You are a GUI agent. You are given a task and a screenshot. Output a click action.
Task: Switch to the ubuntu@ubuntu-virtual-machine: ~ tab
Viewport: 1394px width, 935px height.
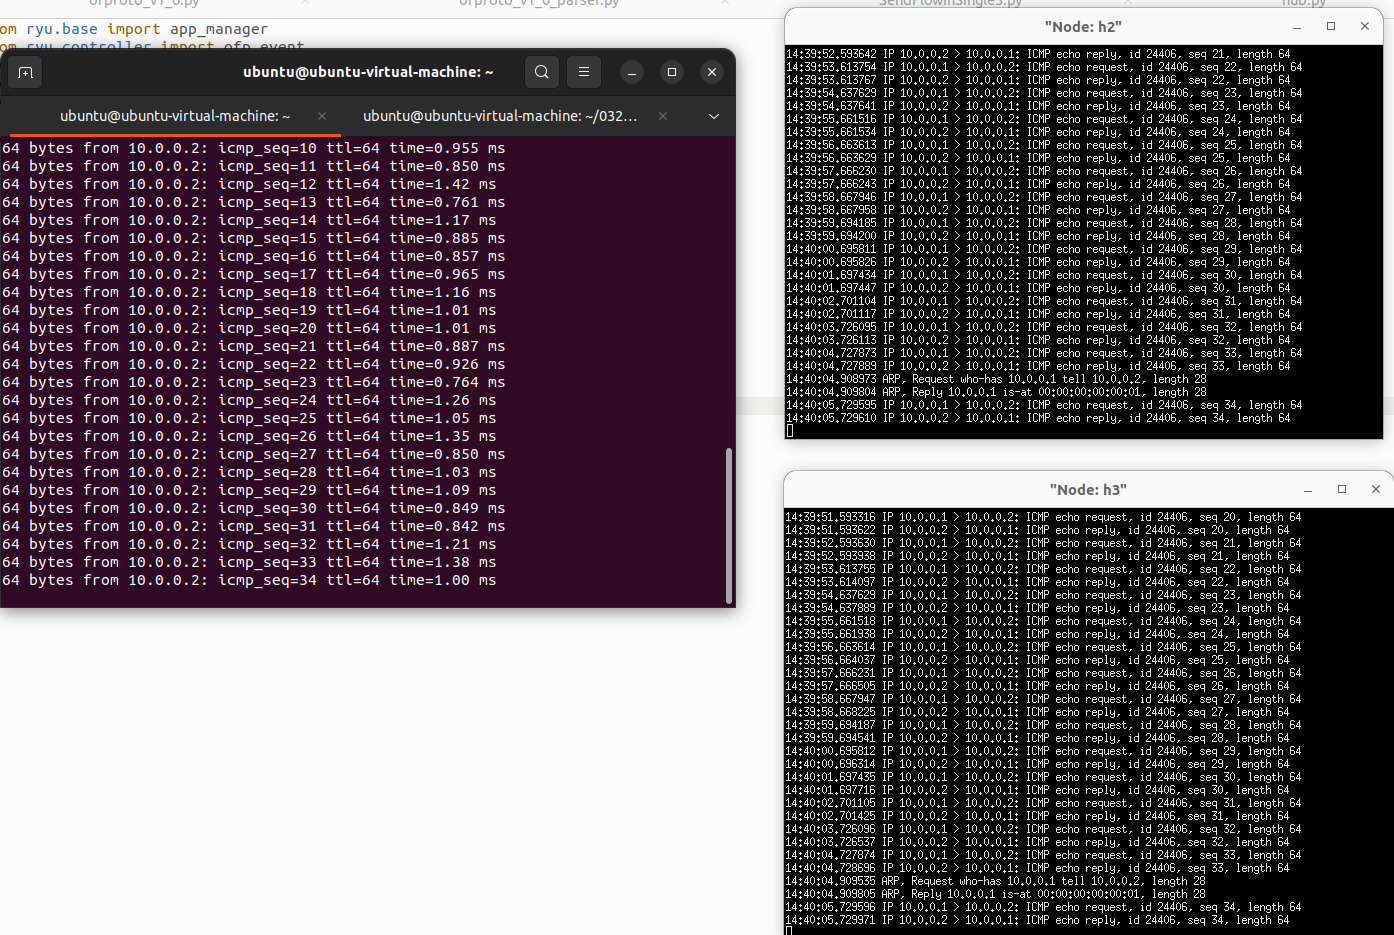click(175, 116)
